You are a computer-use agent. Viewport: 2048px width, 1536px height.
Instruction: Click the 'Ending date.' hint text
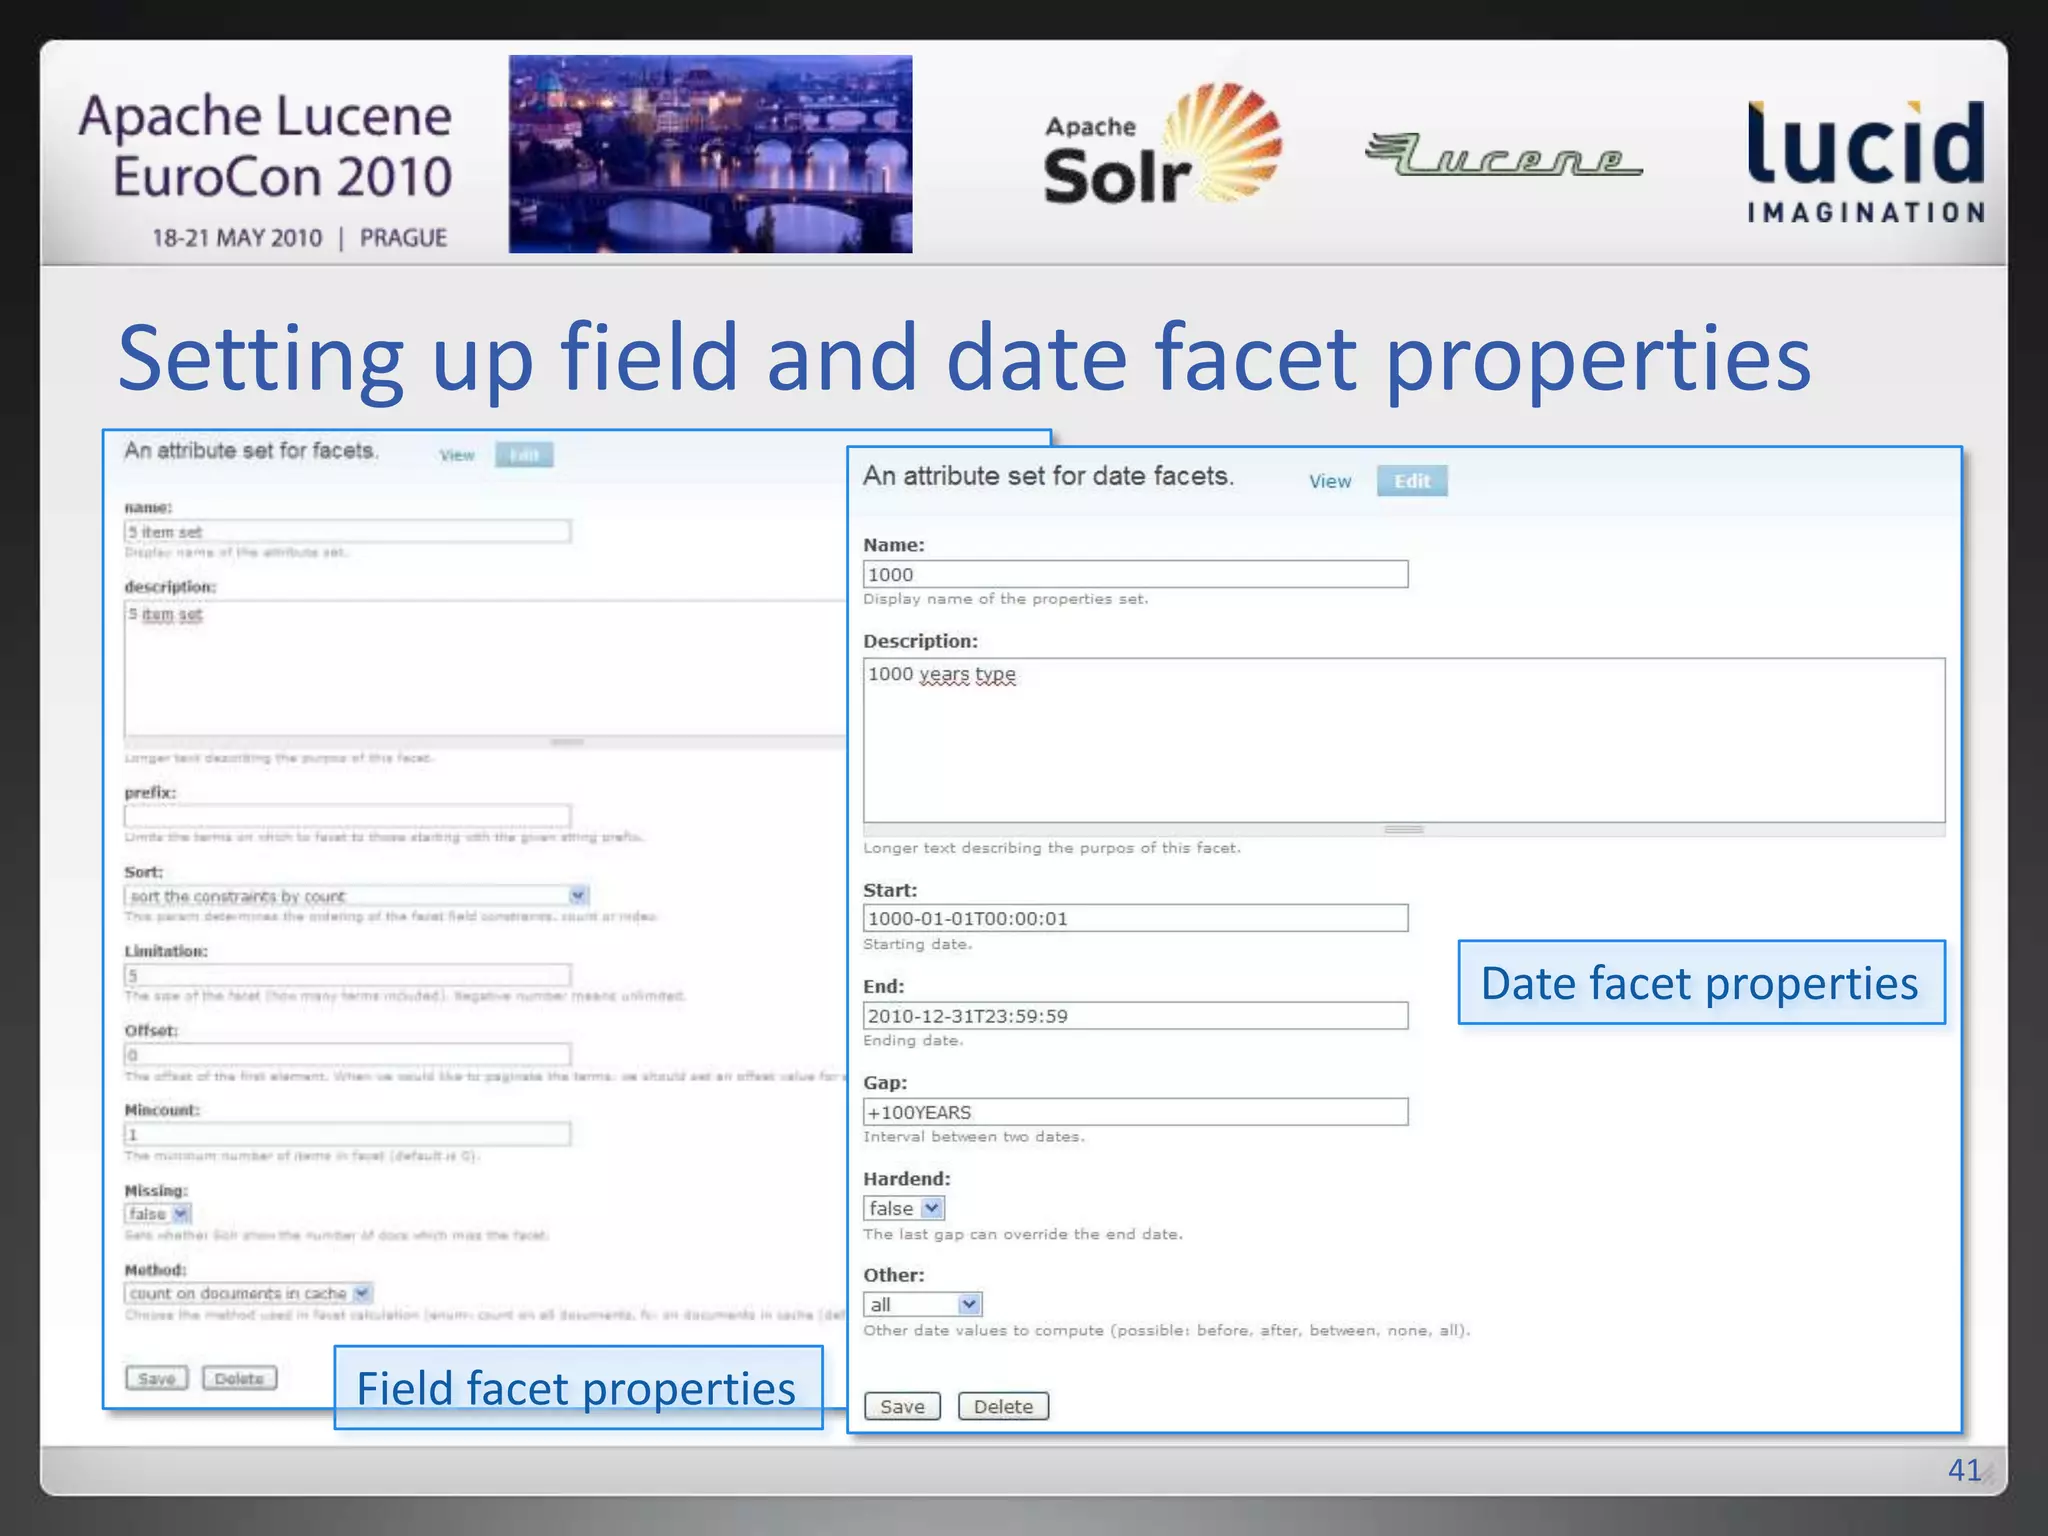click(913, 1041)
